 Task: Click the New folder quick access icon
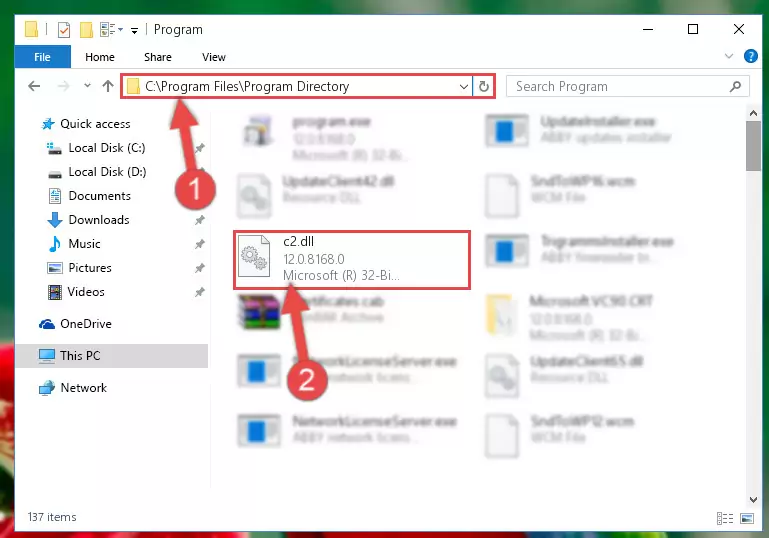86,30
